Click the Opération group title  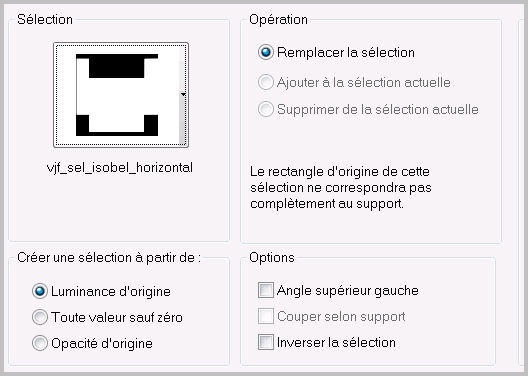278,19
